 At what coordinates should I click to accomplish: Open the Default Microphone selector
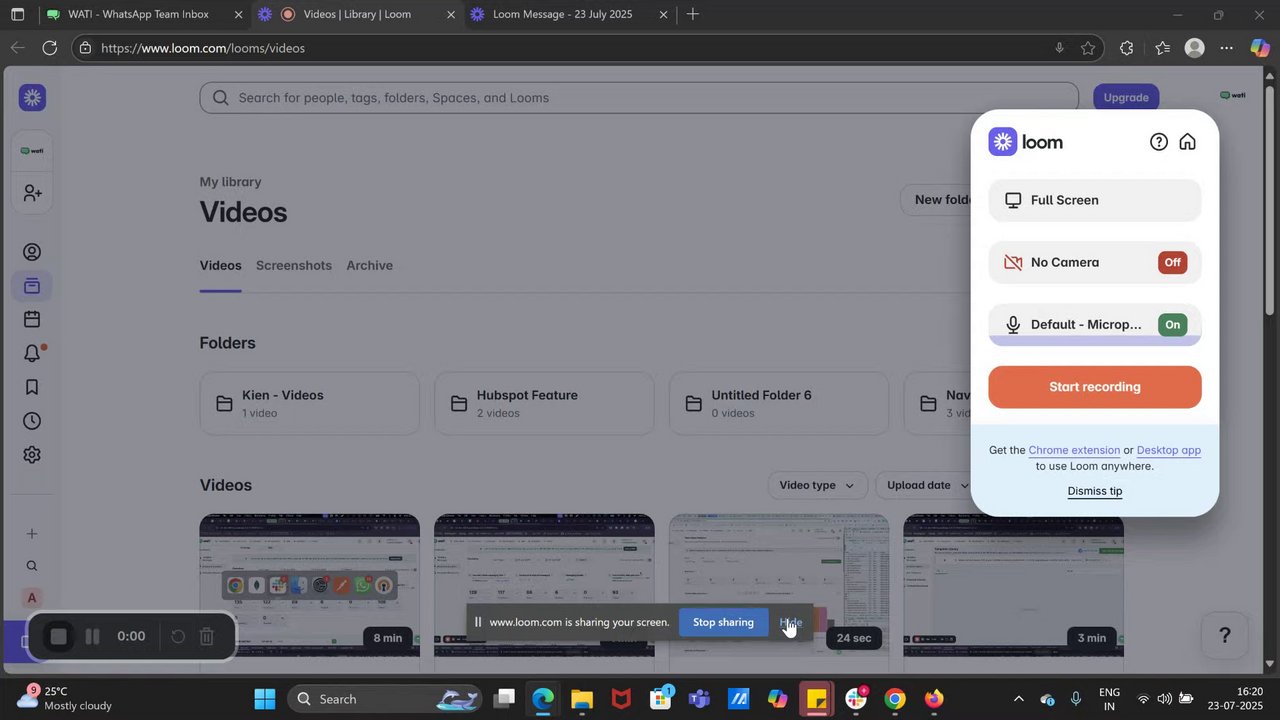pos(1095,324)
